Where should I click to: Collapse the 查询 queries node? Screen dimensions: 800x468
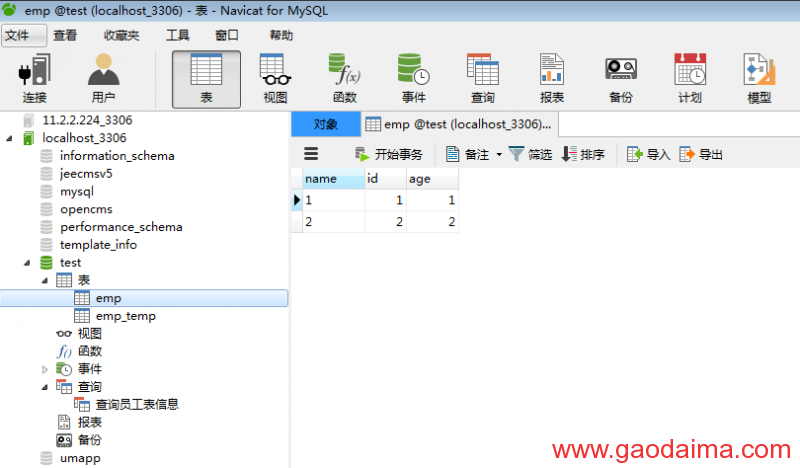pos(45,387)
